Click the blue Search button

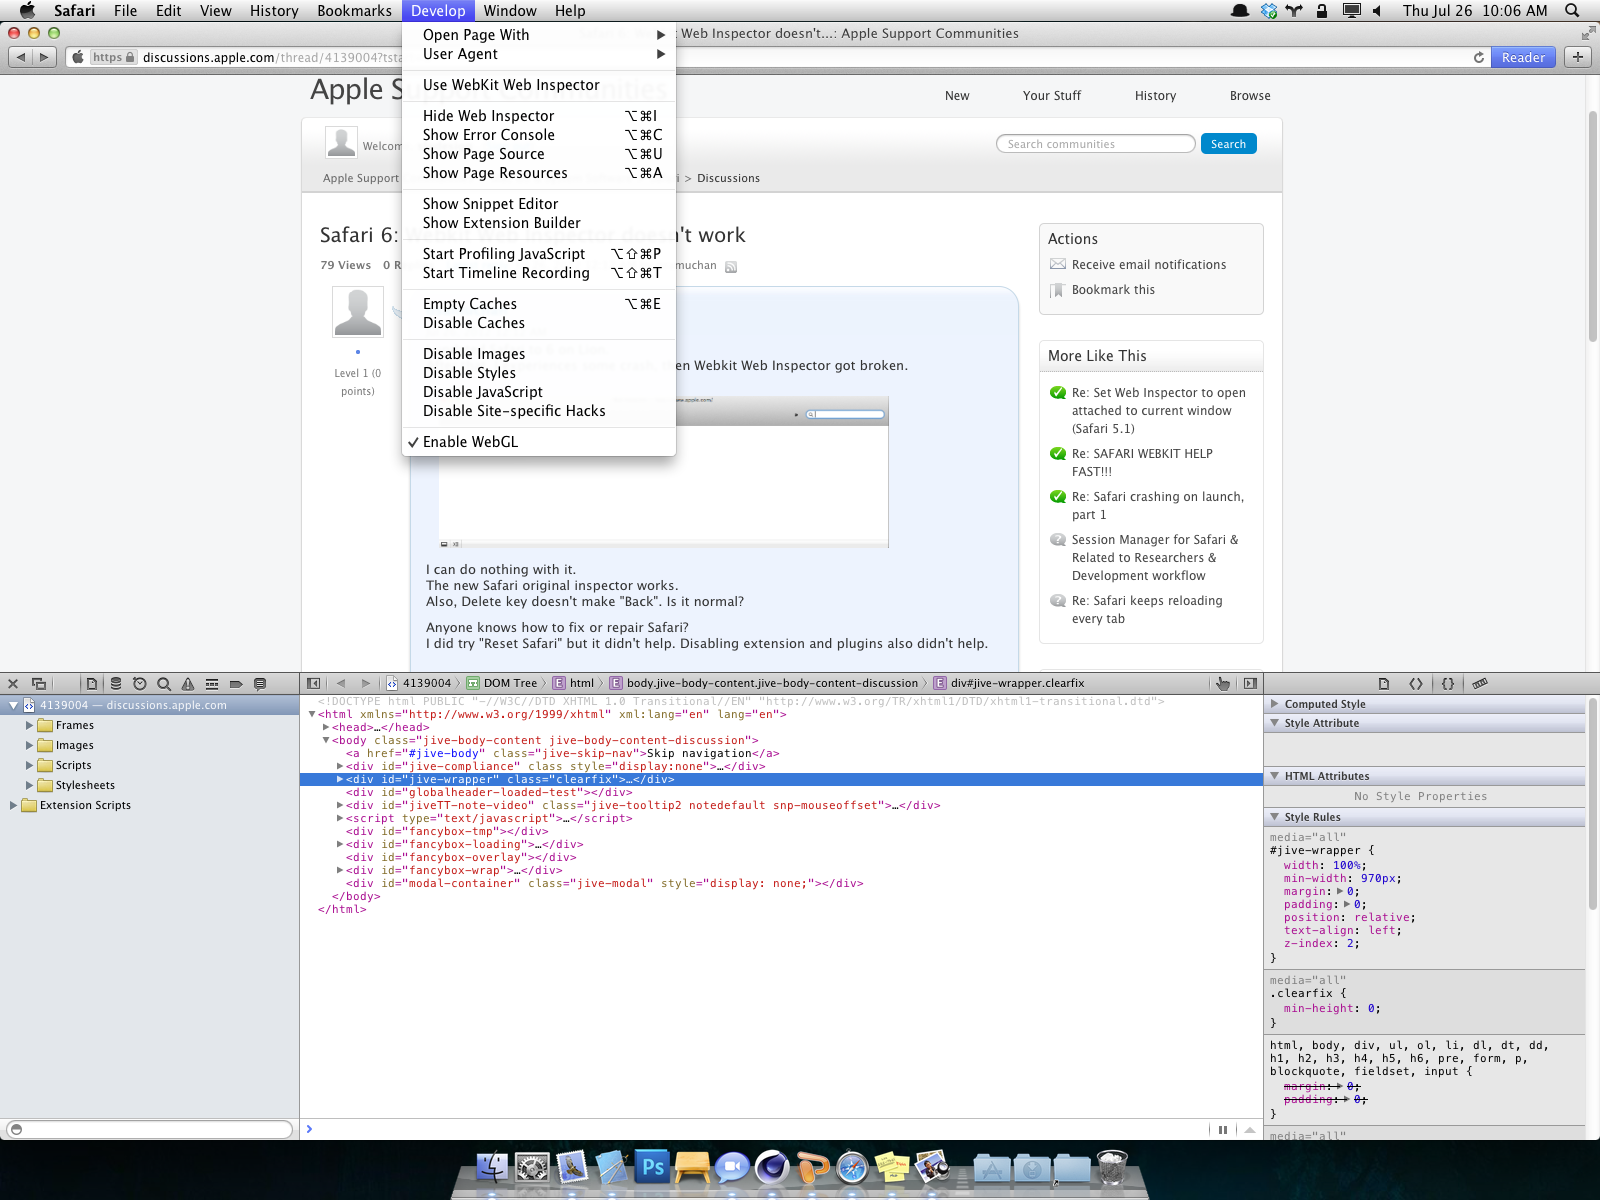click(x=1228, y=144)
